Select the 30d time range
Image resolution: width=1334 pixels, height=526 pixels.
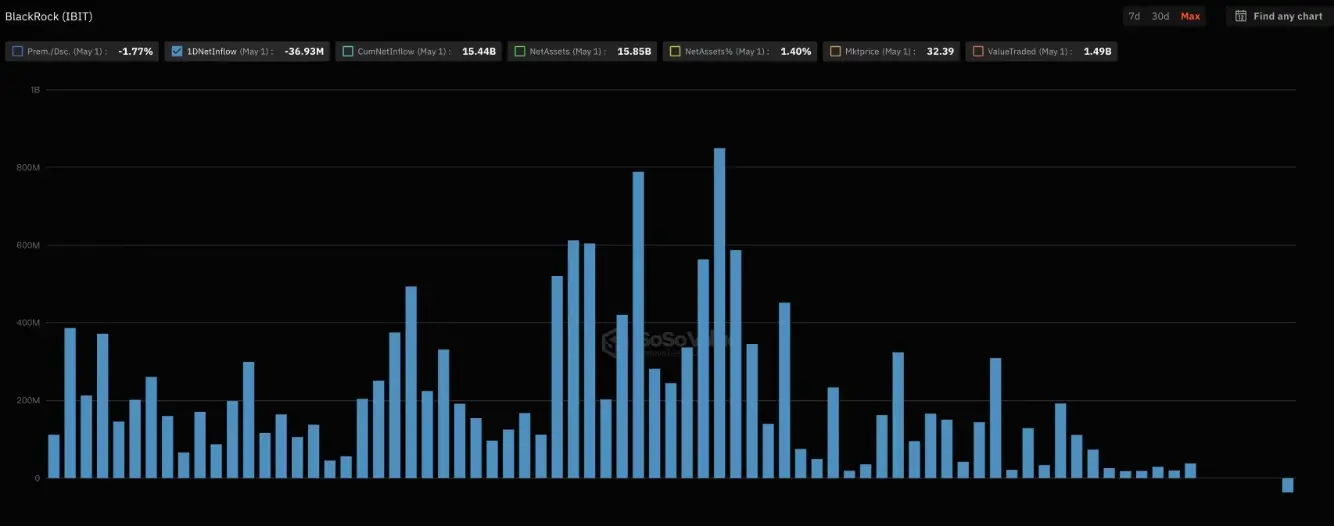(x=1160, y=16)
